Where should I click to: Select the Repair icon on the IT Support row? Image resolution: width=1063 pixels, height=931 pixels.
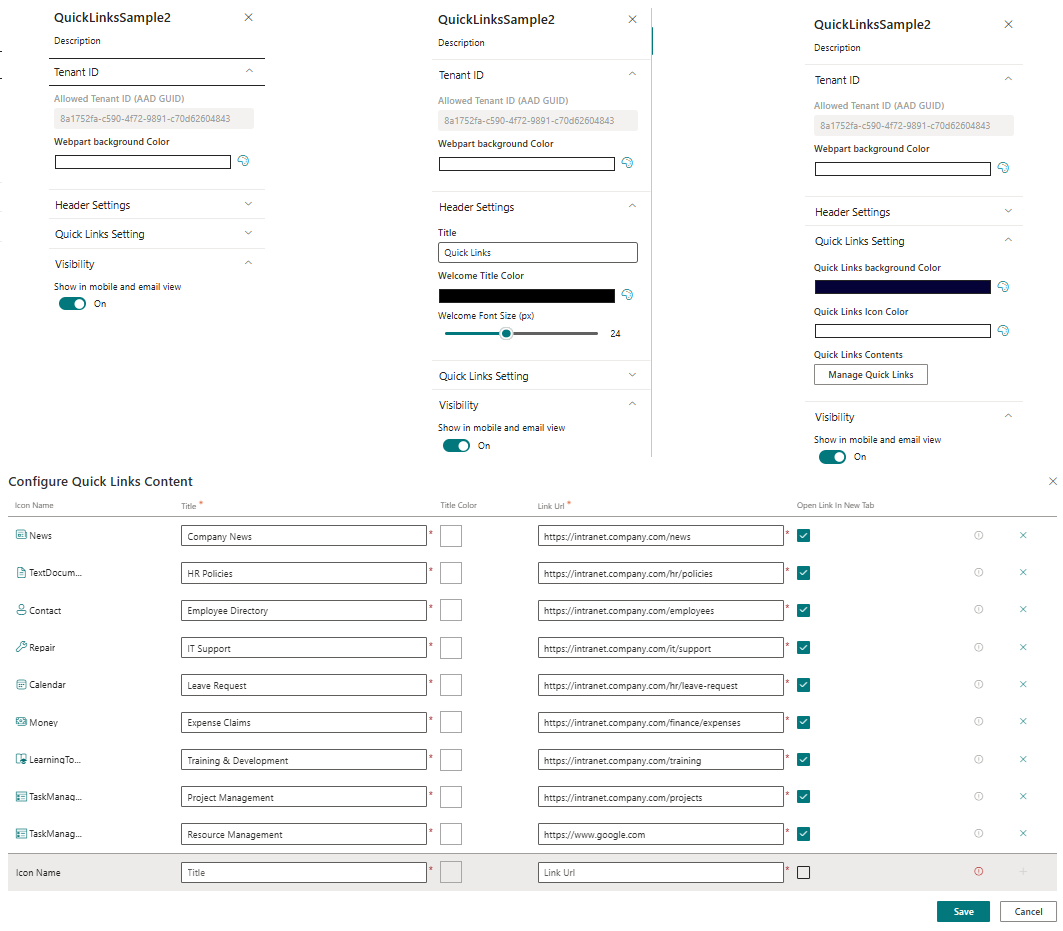coord(20,647)
